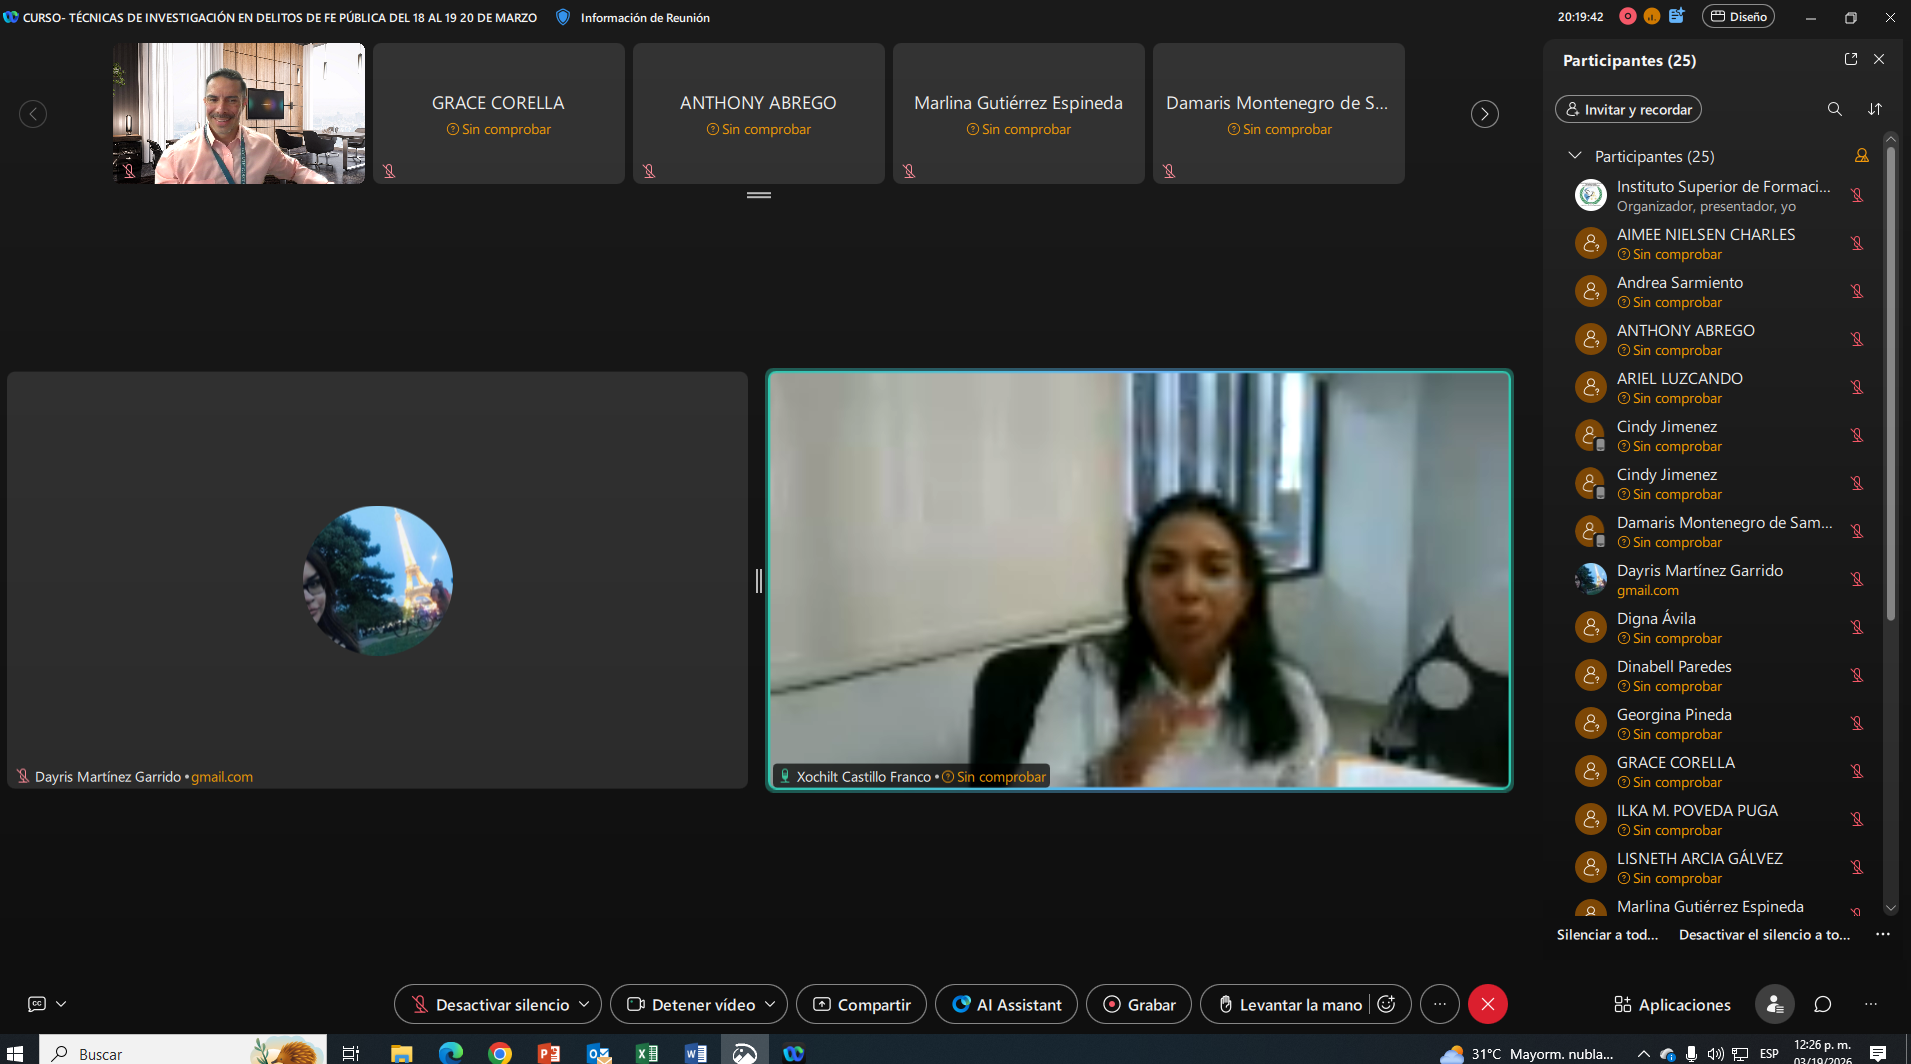Toggle Detener vídeo camera button
The image size is (1911, 1064).
(x=690, y=1004)
